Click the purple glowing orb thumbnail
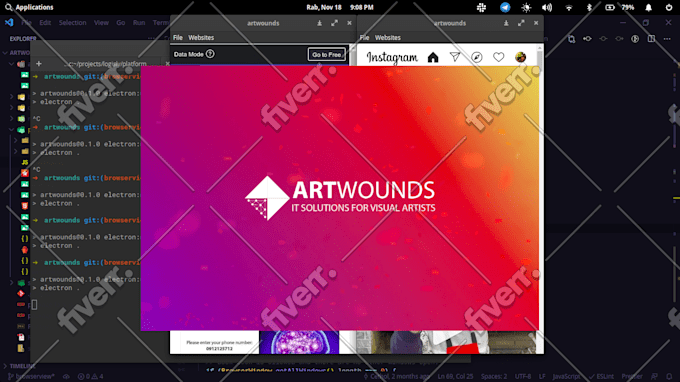 tap(299, 343)
